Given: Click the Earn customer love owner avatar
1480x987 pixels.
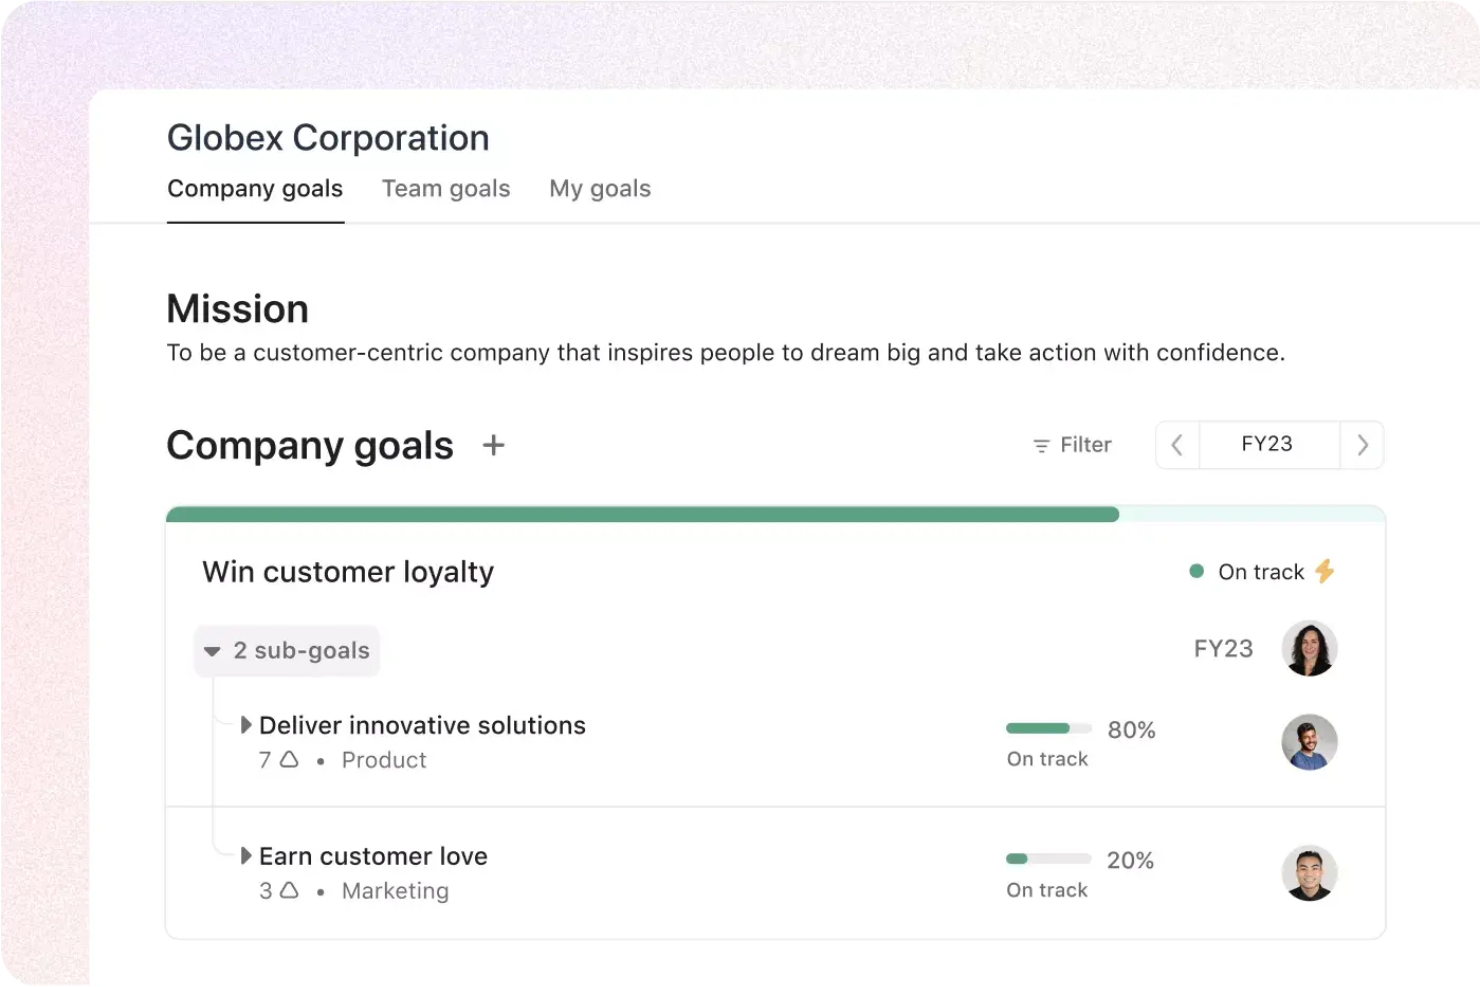Looking at the screenshot, I should pos(1309,873).
